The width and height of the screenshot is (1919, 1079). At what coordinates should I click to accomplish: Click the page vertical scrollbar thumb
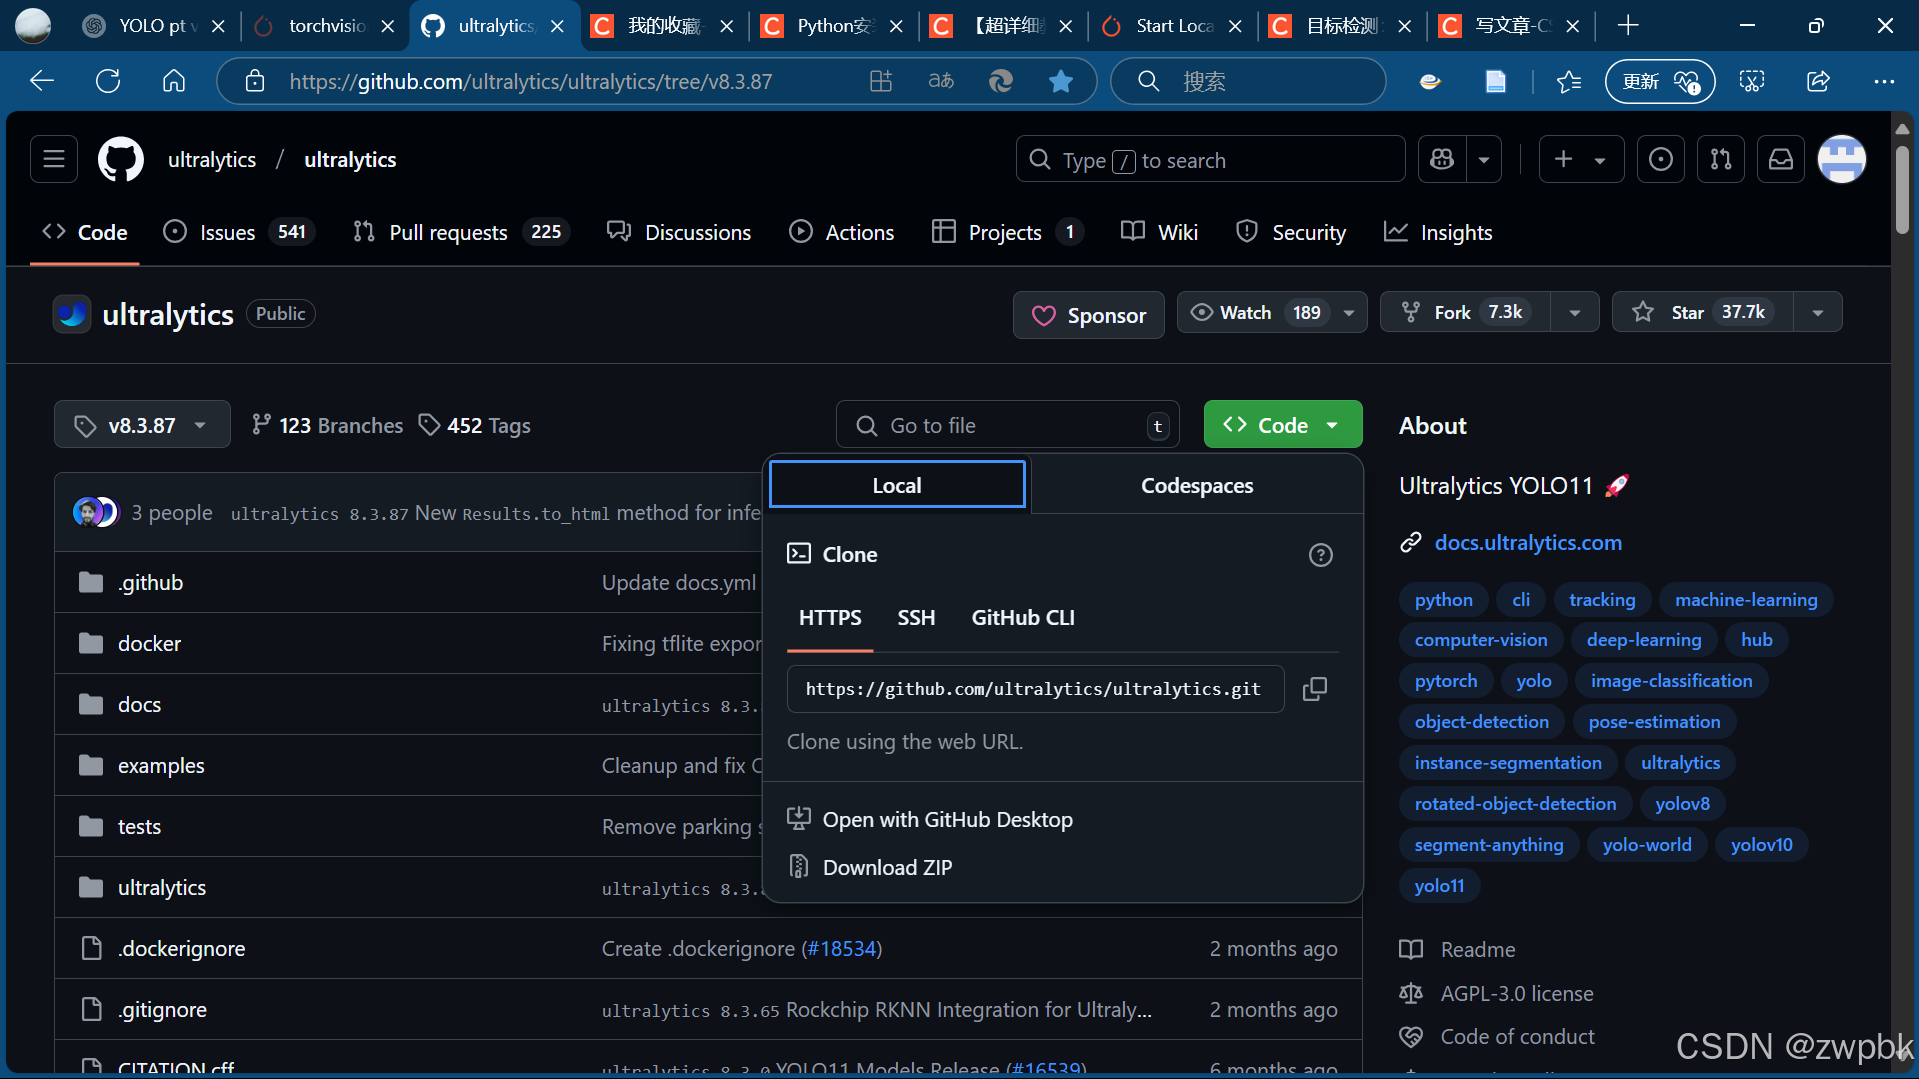(1902, 190)
